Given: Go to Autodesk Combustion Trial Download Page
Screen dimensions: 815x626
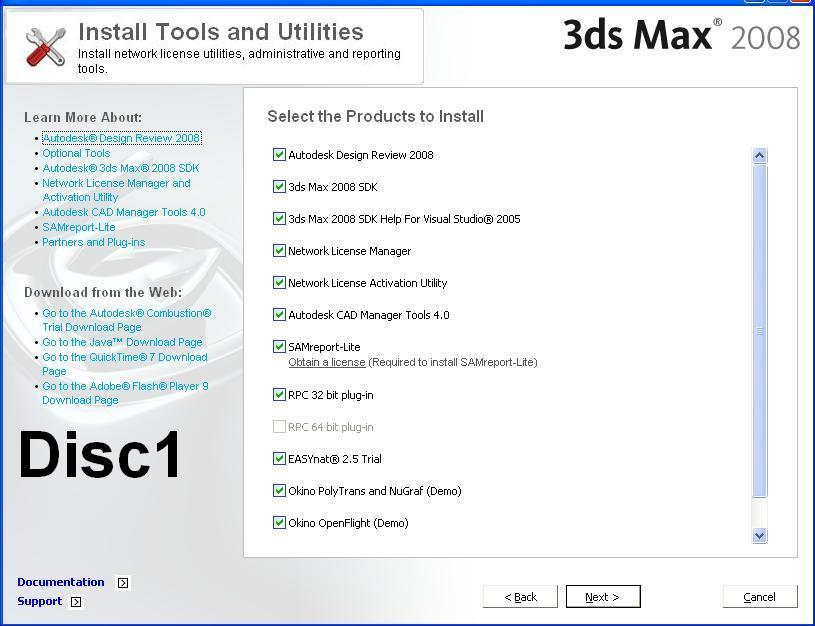Looking at the screenshot, I should (x=127, y=320).
